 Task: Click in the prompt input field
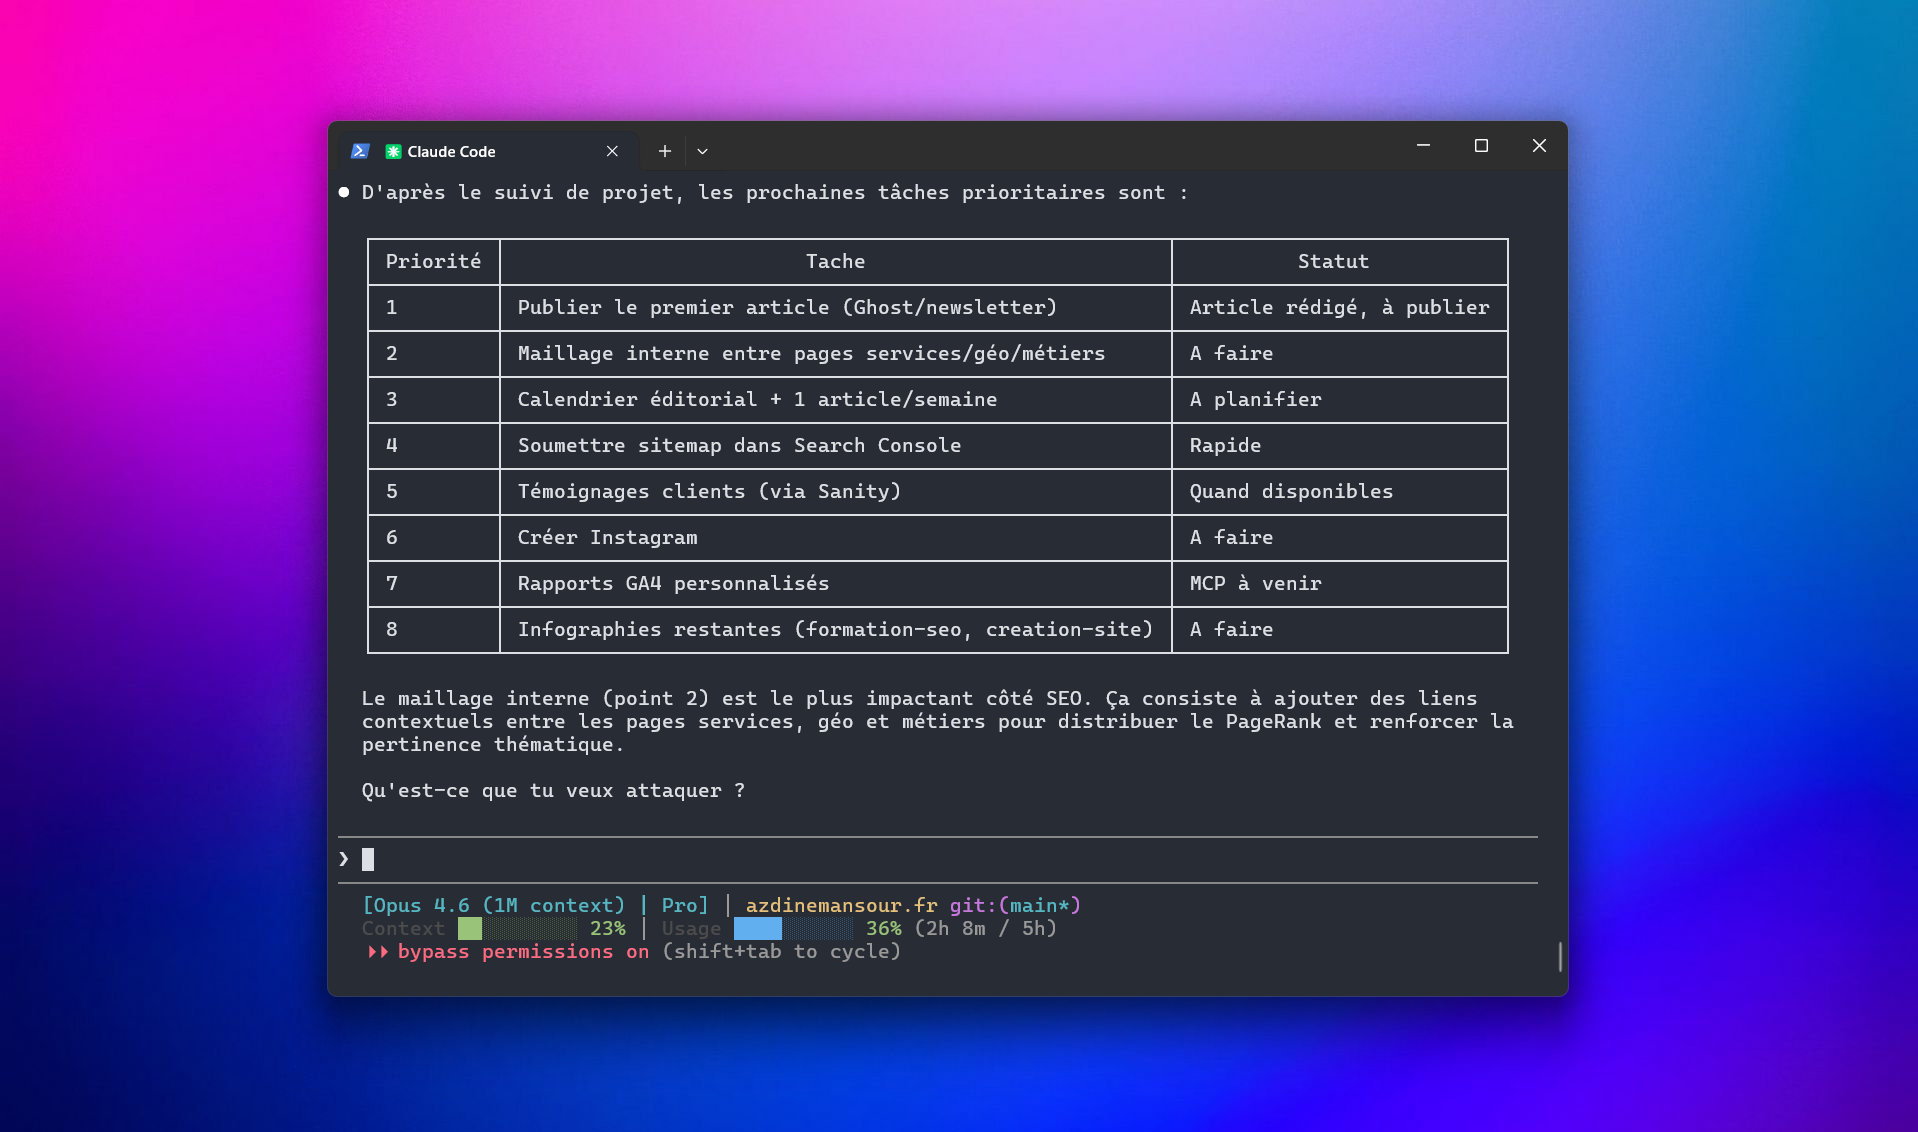(x=938, y=859)
